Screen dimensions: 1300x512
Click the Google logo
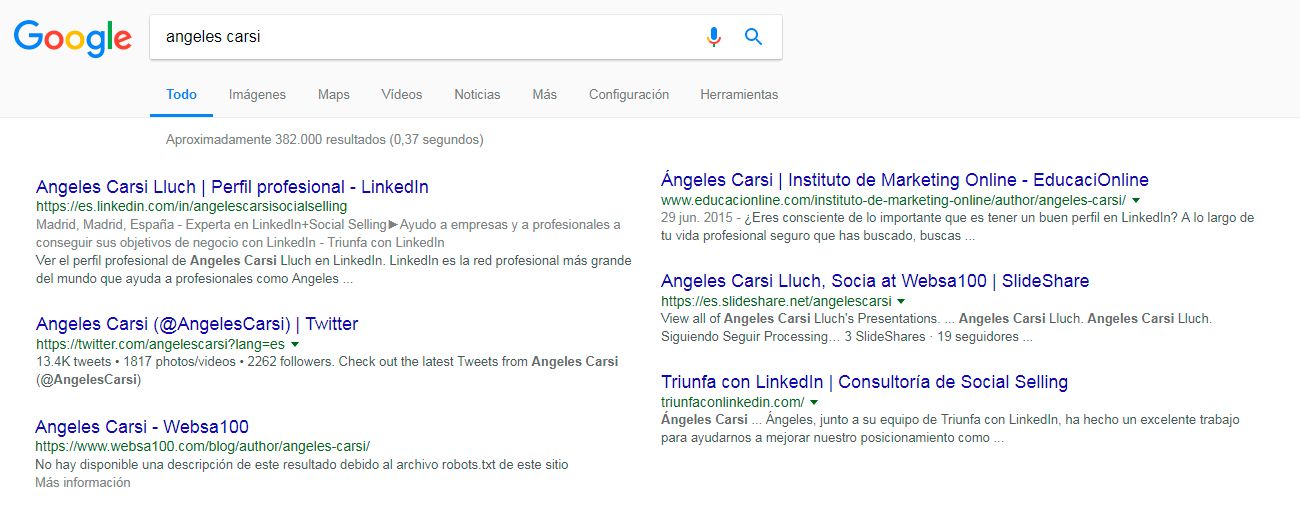73,38
